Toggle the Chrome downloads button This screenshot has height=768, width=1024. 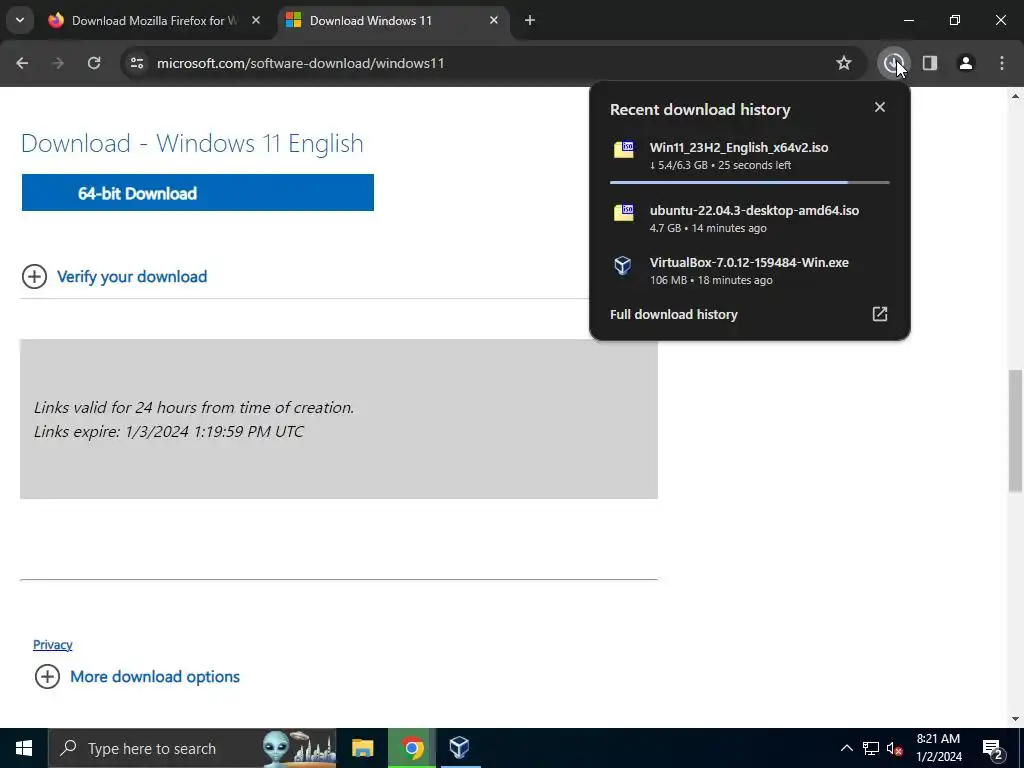point(893,63)
